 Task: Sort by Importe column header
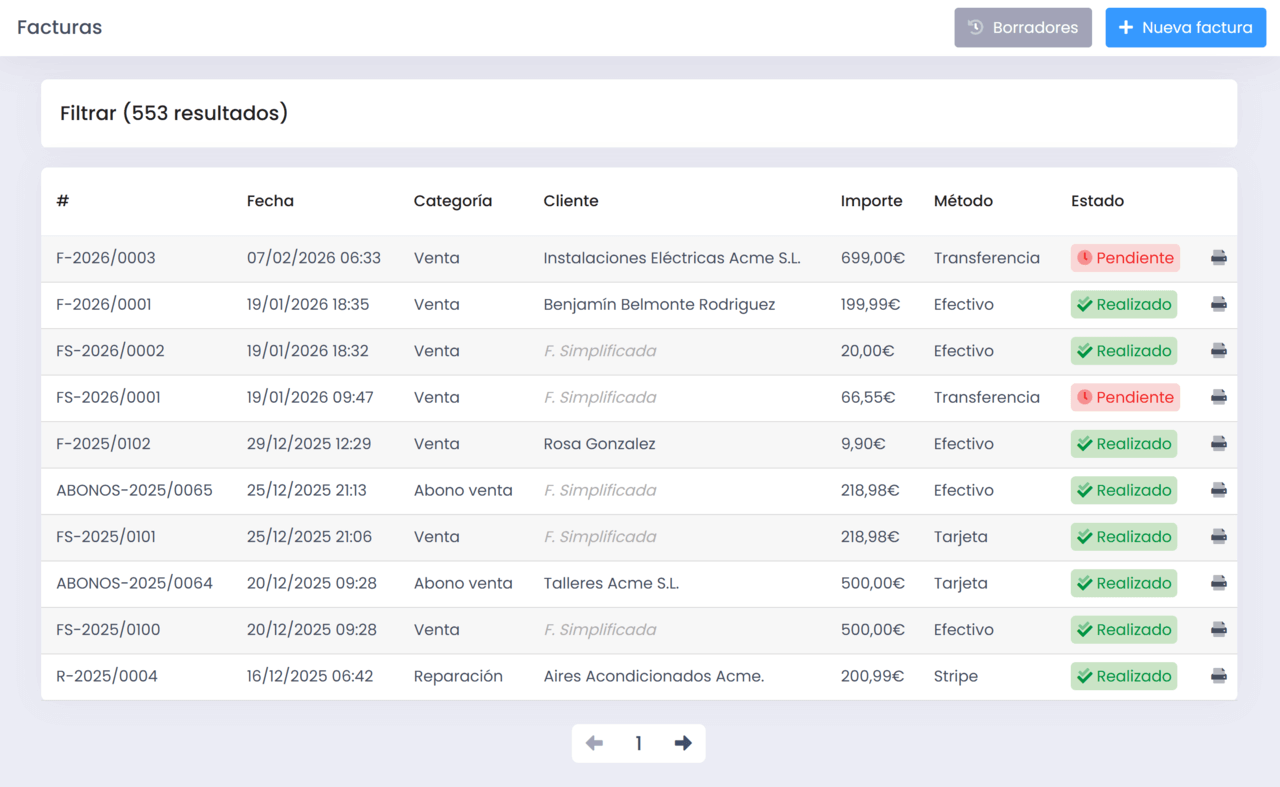tap(871, 201)
